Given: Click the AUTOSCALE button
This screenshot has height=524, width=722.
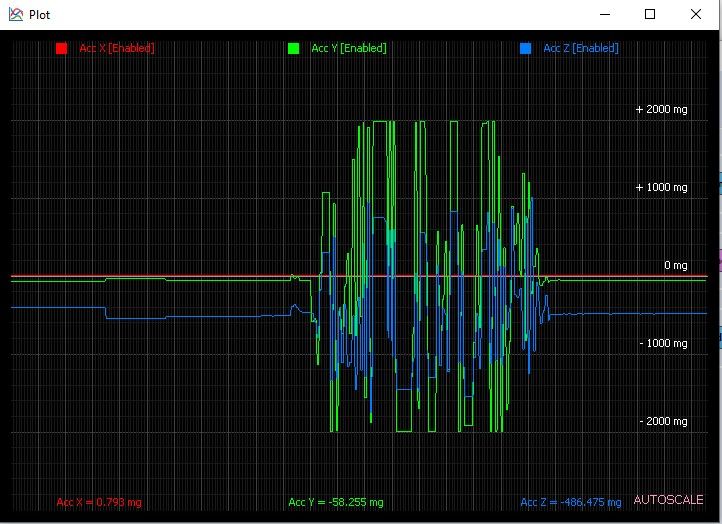Looking at the screenshot, I should coord(669,500).
